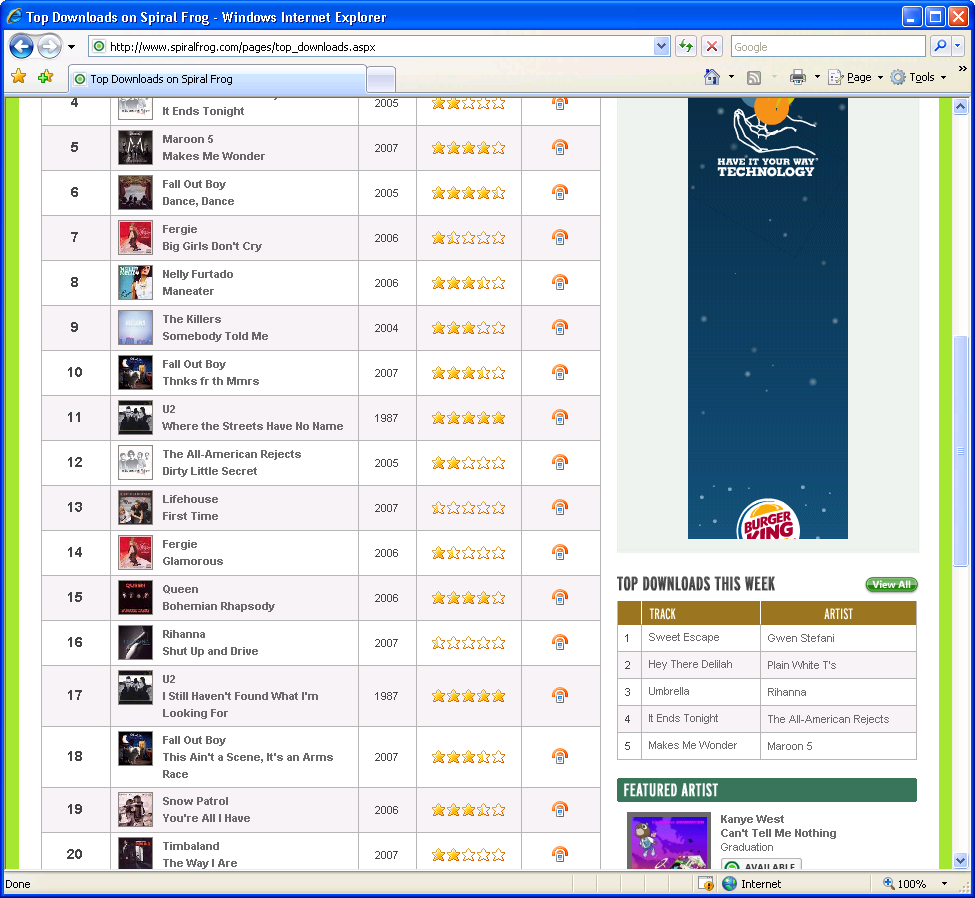Open the RSS feeds icon
The width and height of the screenshot is (975, 898).
coord(754,77)
